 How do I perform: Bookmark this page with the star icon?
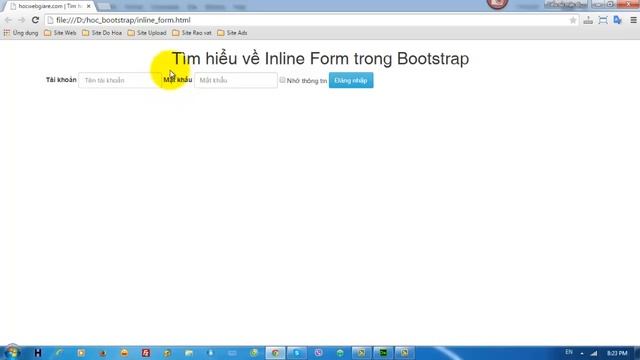click(x=573, y=20)
